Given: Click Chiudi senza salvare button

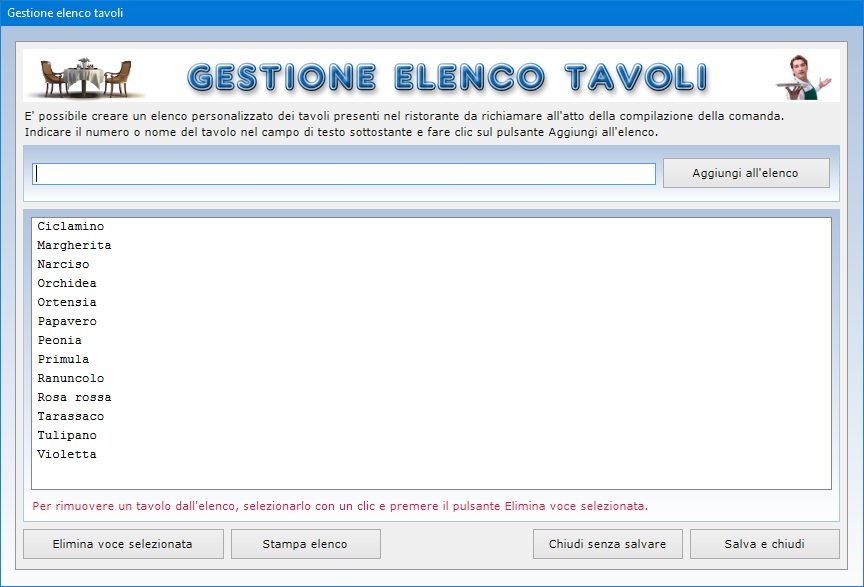Looking at the screenshot, I should tap(607, 544).
